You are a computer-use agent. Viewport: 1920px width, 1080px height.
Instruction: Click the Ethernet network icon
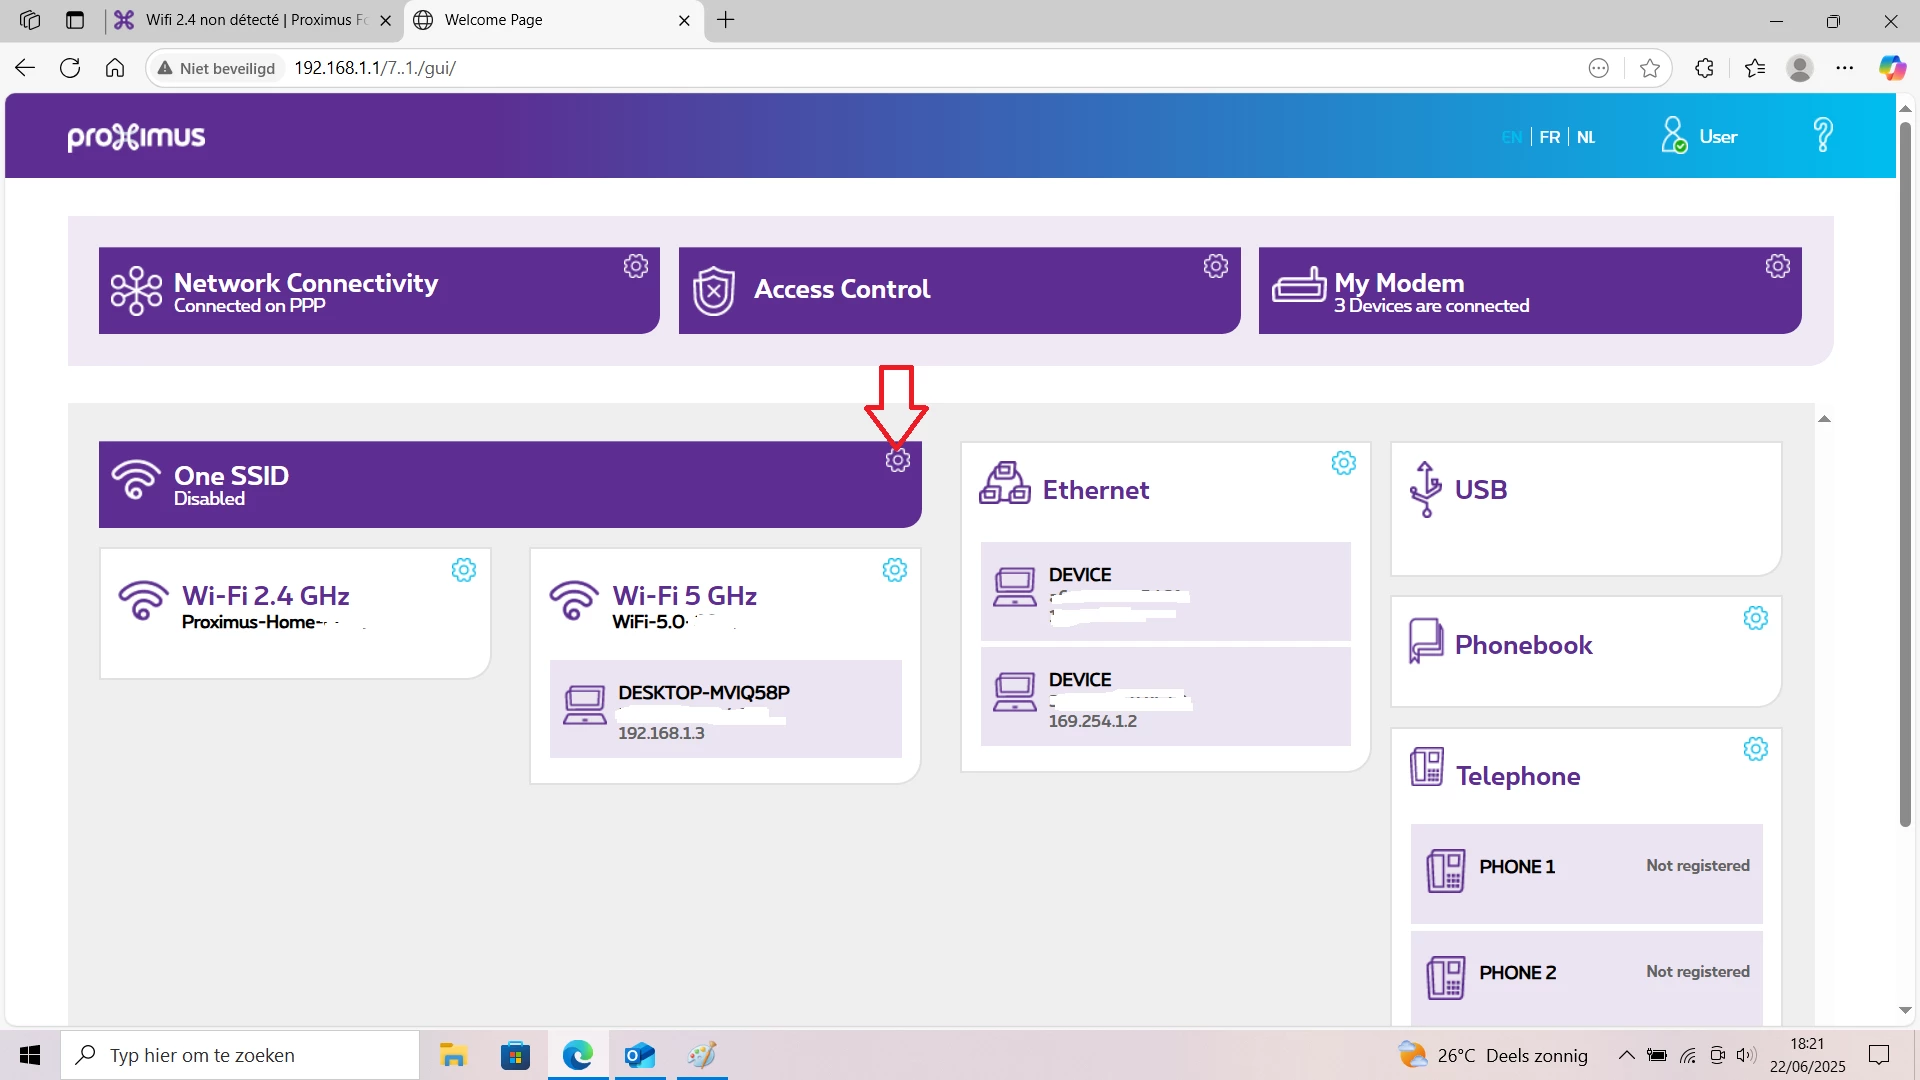(1005, 483)
